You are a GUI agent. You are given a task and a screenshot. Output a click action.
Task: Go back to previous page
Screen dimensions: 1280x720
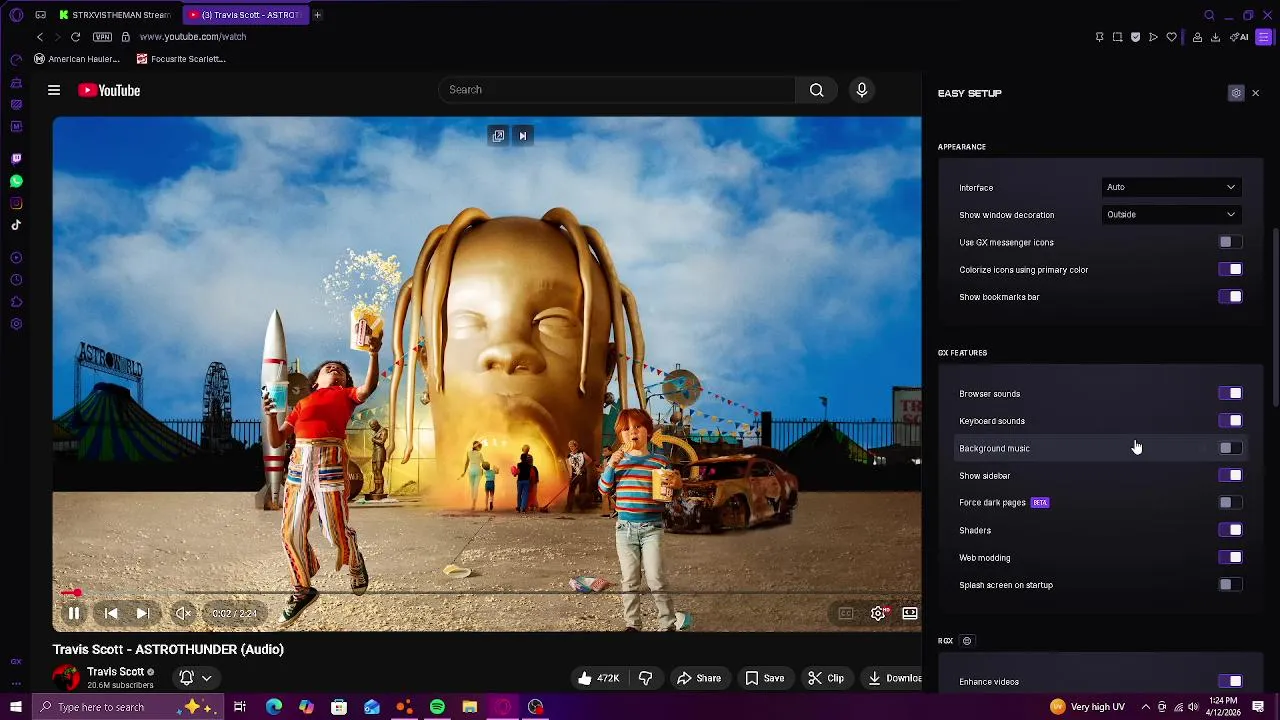40,37
